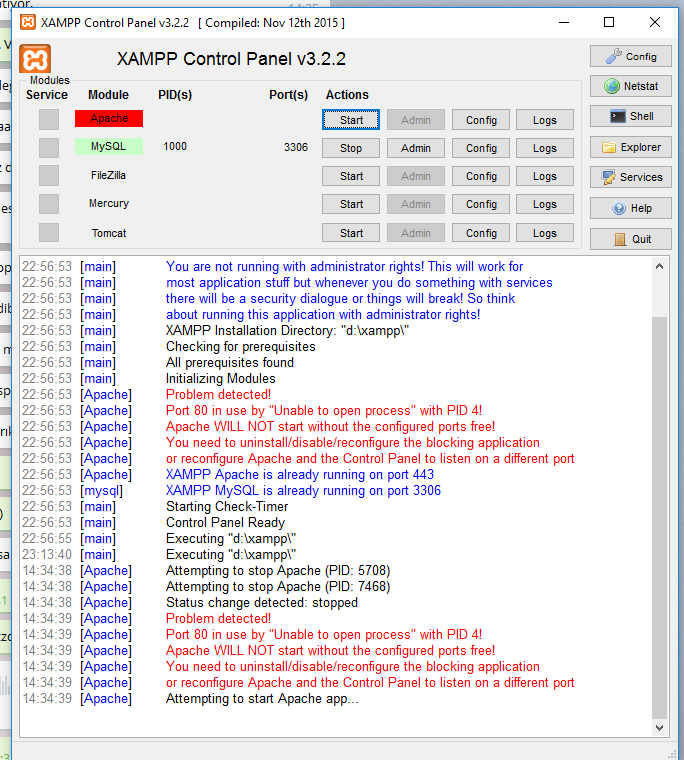Click log line 'Checking for prerequisites'
Image resolution: width=684 pixels, height=760 pixels.
tap(240, 347)
